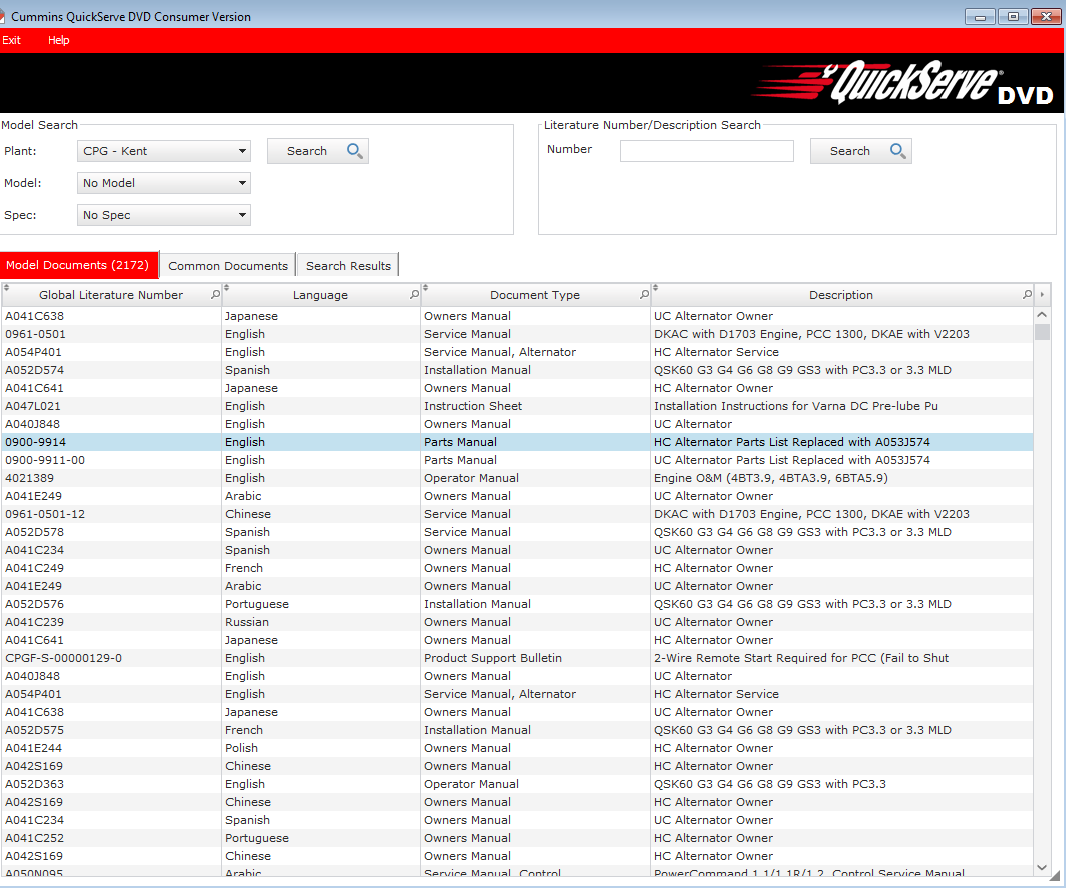This screenshot has width=1066, height=888.
Task: Expand the Spec dropdown list
Action: [164, 215]
